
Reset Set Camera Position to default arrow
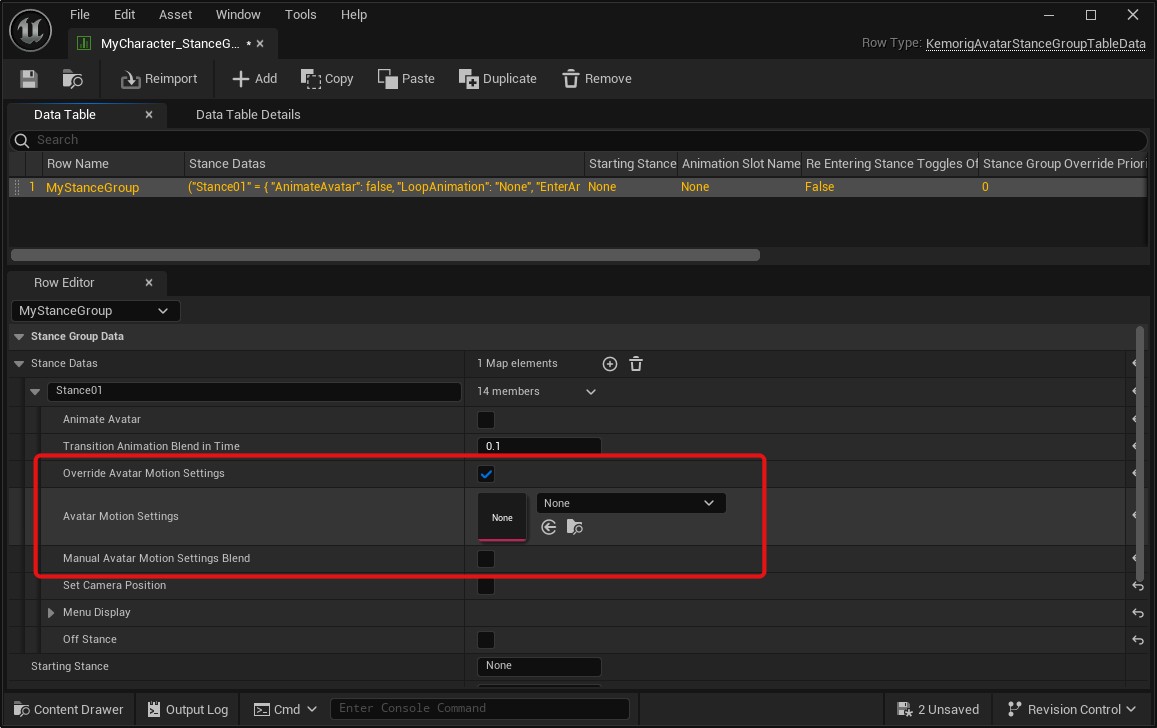click(1137, 586)
